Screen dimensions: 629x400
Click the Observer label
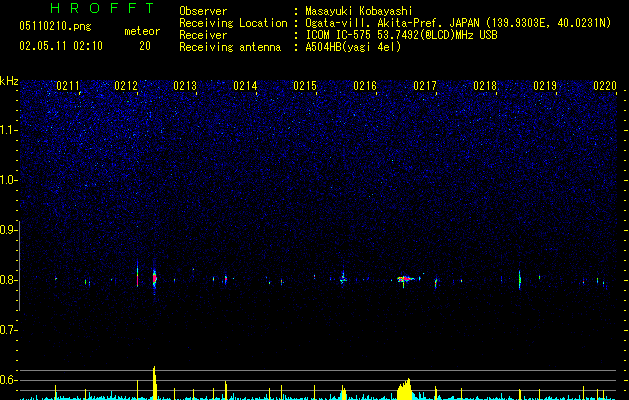pyautogui.click(x=203, y=11)
